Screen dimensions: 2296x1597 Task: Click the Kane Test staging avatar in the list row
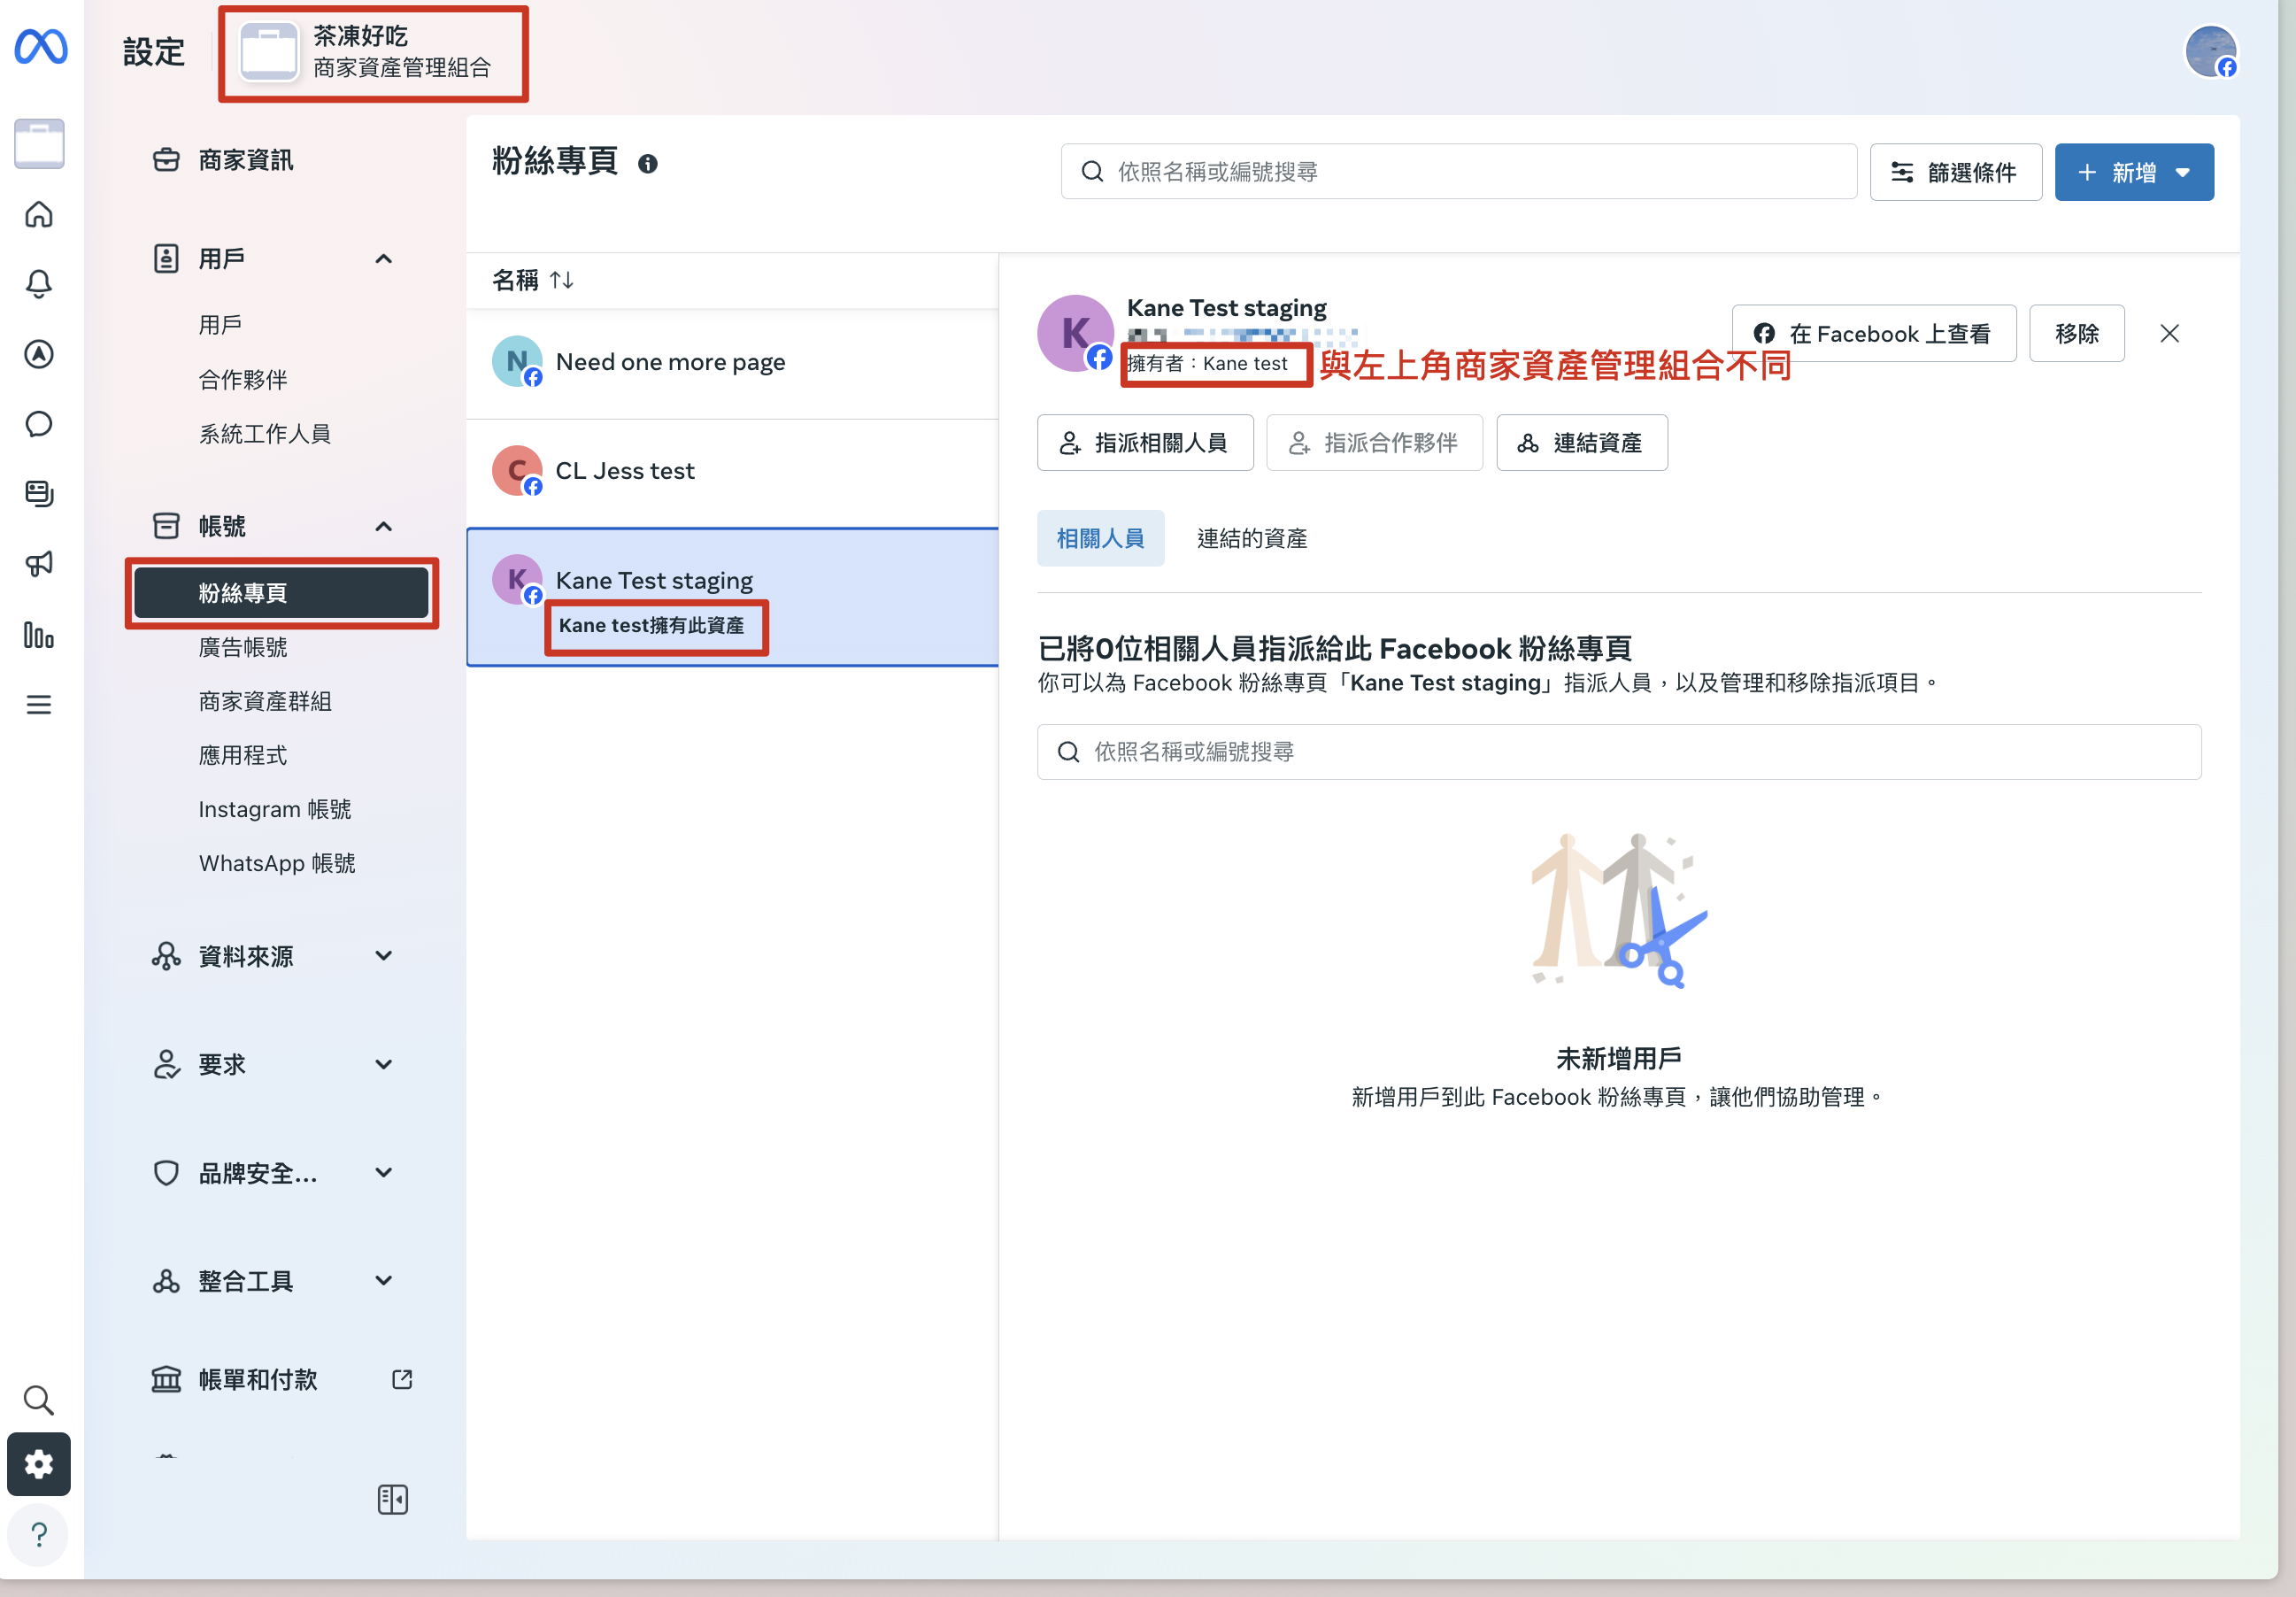click(517, 580)
